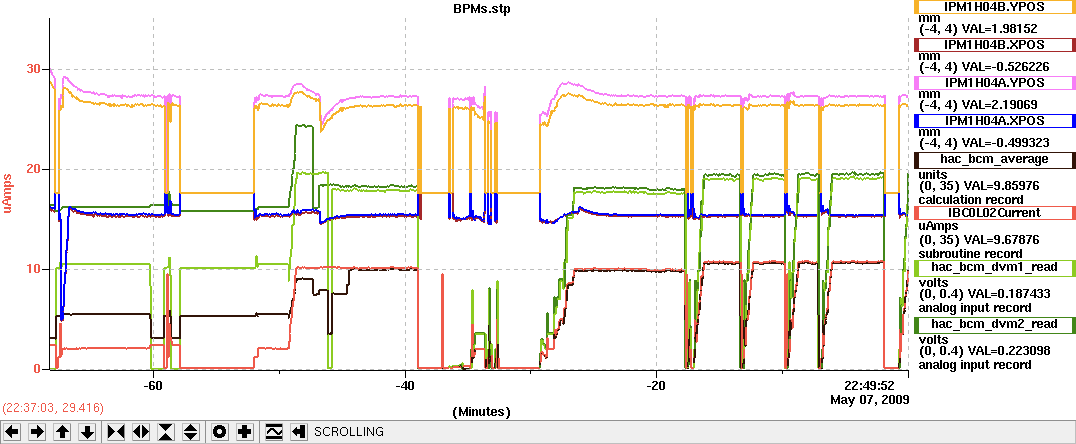Select the IPM1H04A.YPOS legend entry
The width and height of the screenshot is (1076, 444).
[x=994, y=82]
